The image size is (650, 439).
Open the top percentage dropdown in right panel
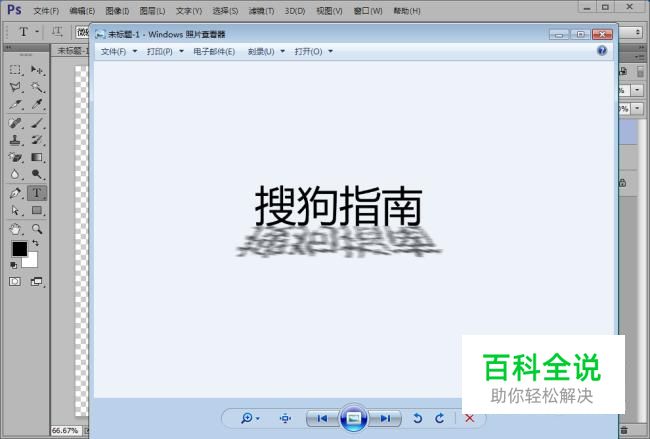point(637,90)
